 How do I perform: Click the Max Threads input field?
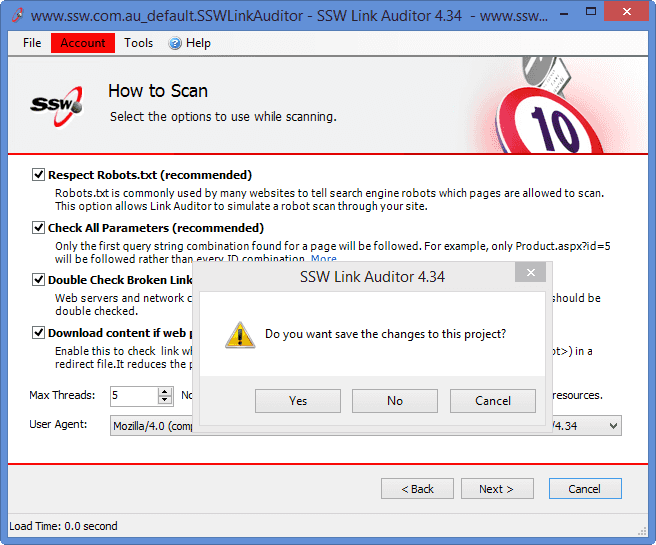[x=130, y=395]
